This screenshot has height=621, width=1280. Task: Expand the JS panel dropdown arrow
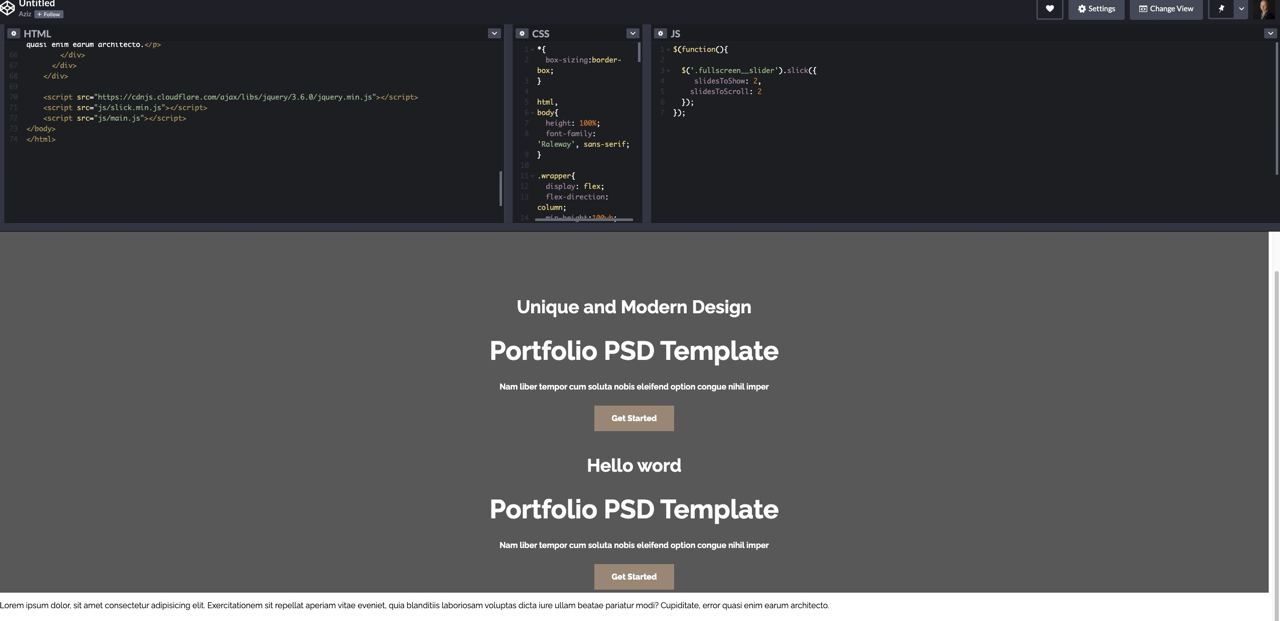[x=1270, y=33]
